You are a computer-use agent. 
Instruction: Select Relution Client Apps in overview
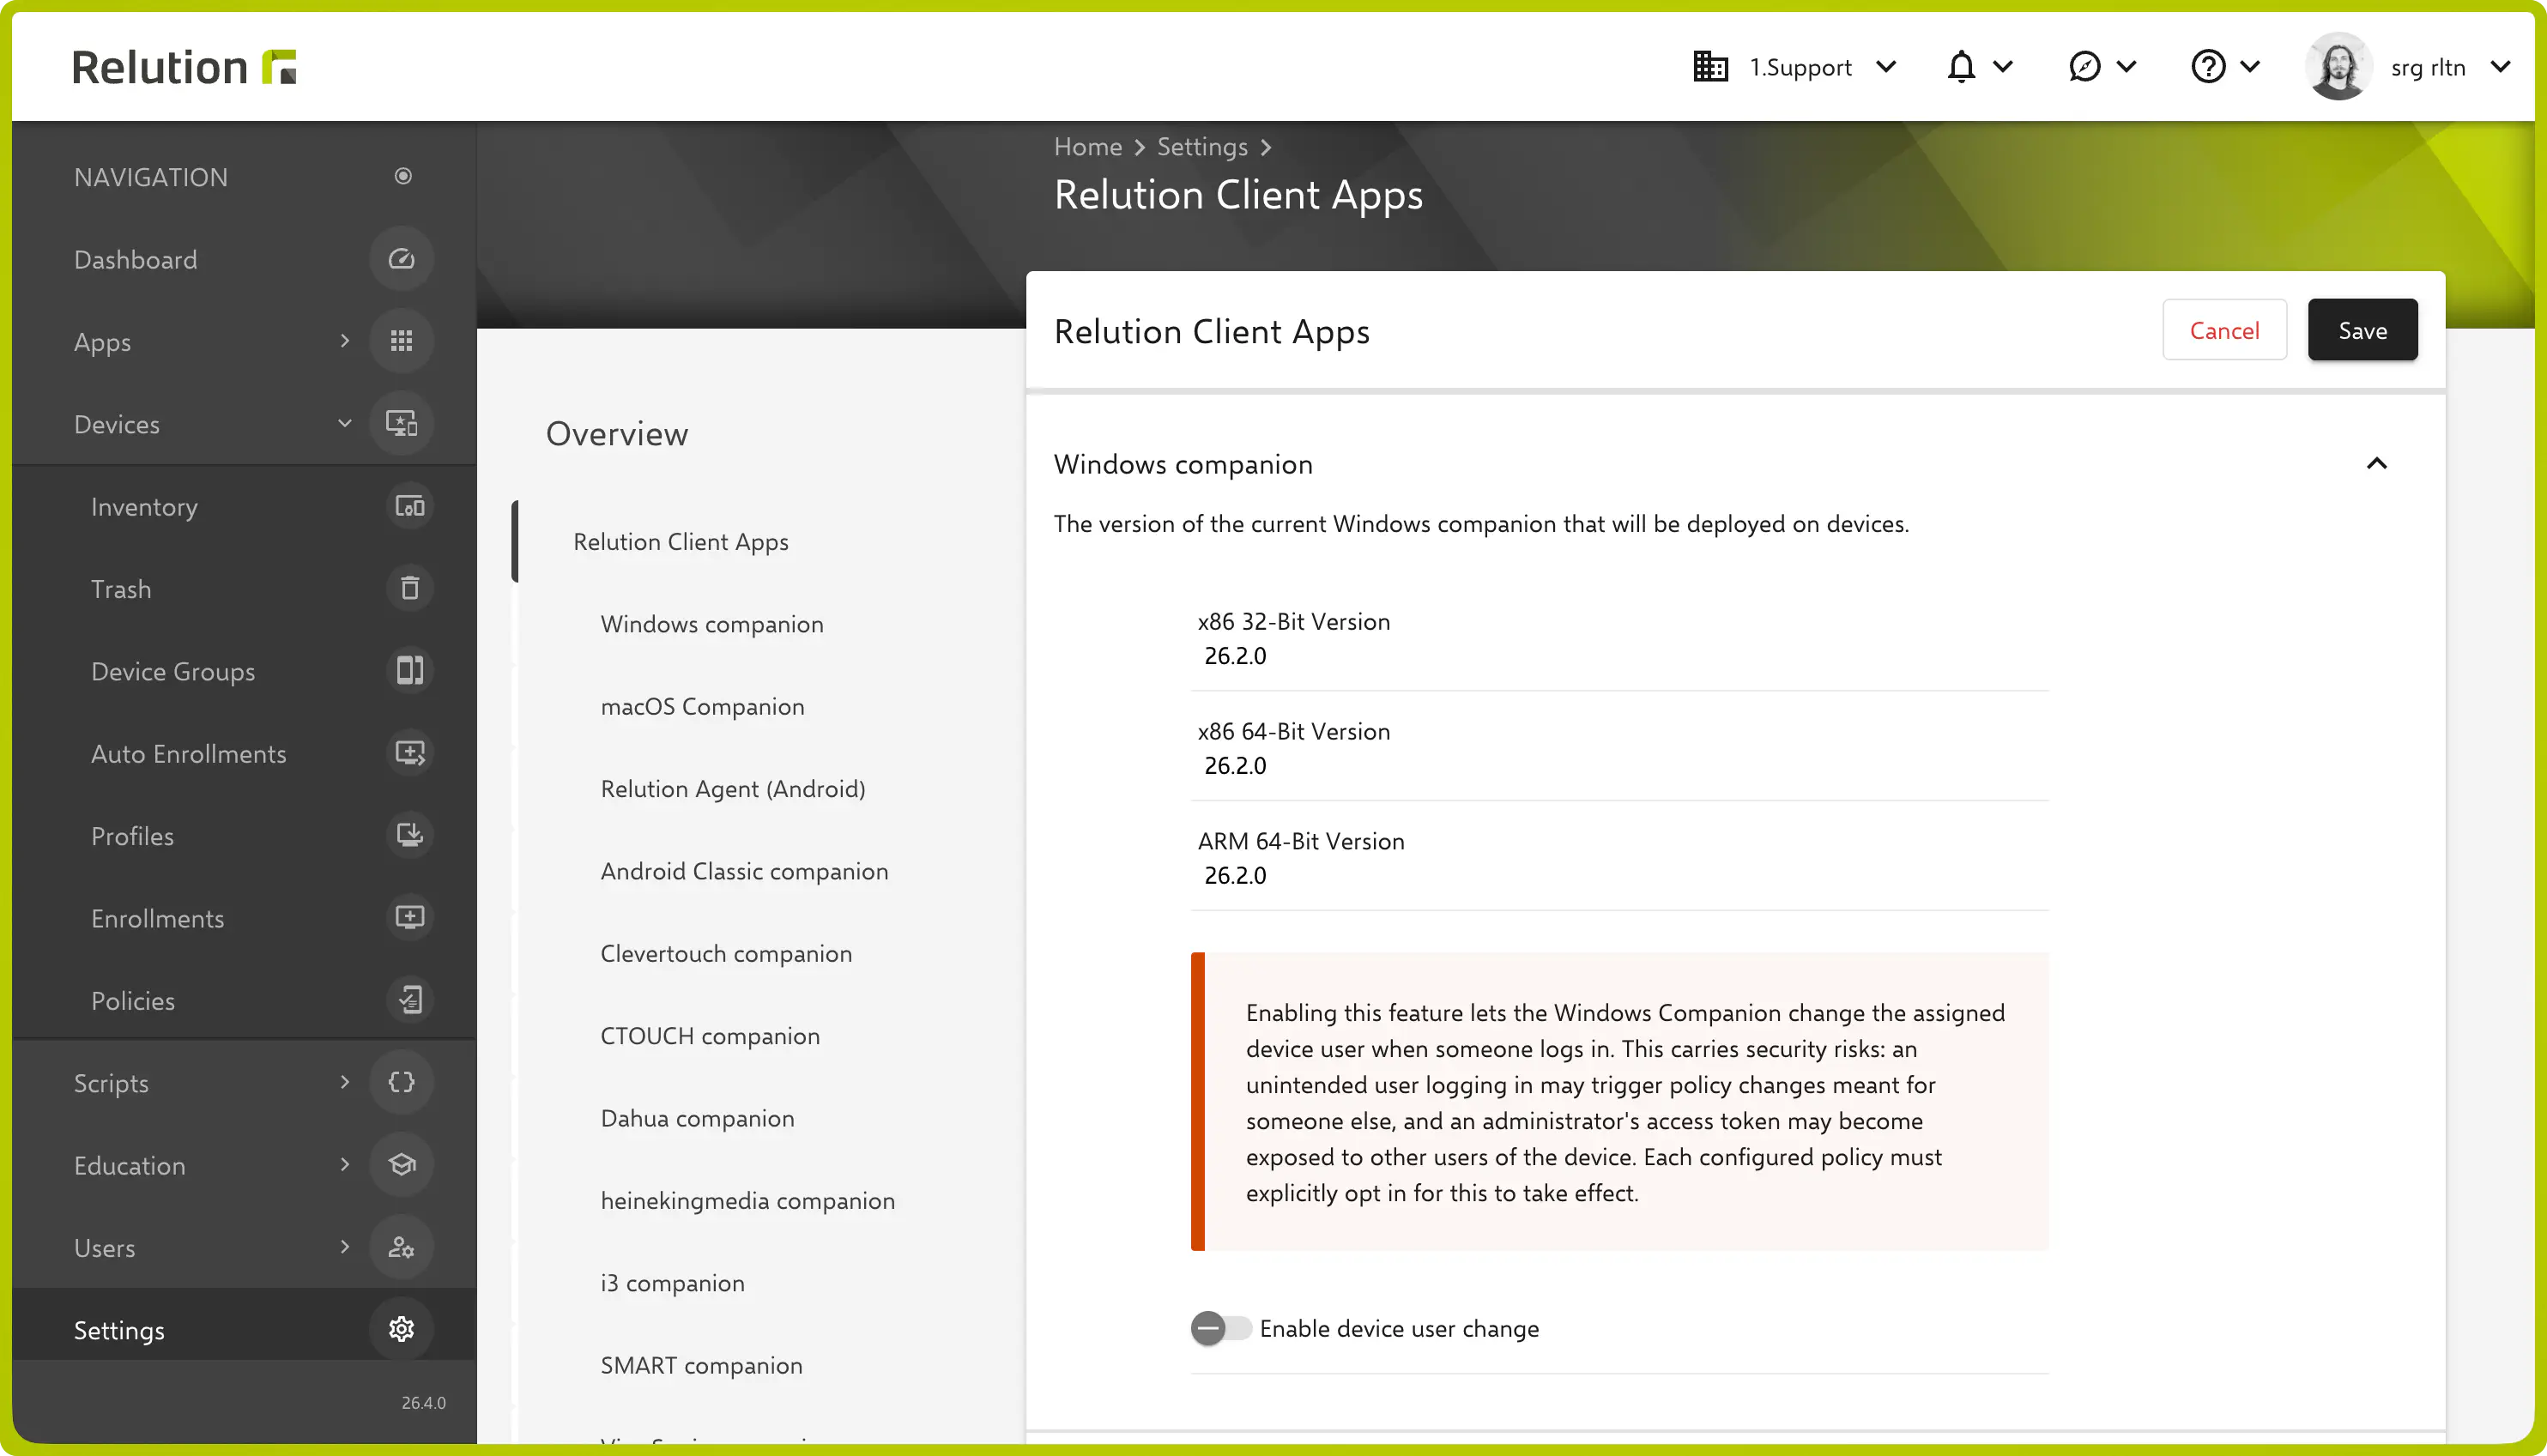tap(680, 541)
